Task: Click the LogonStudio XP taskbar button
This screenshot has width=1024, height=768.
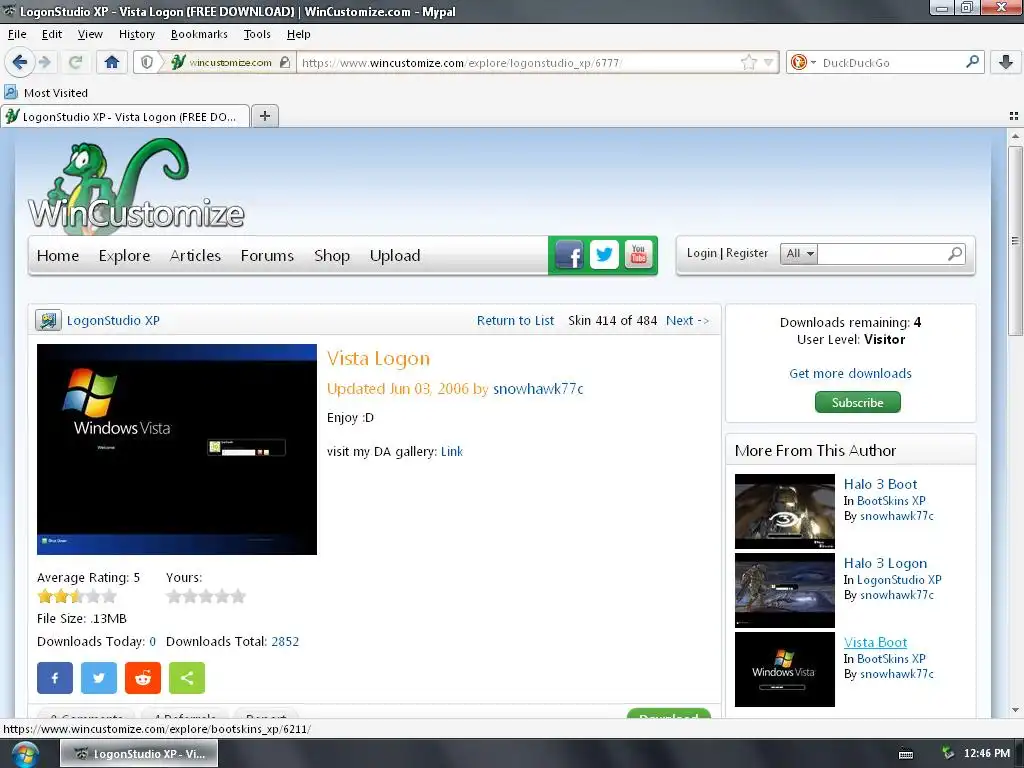Action: point(139,754)
